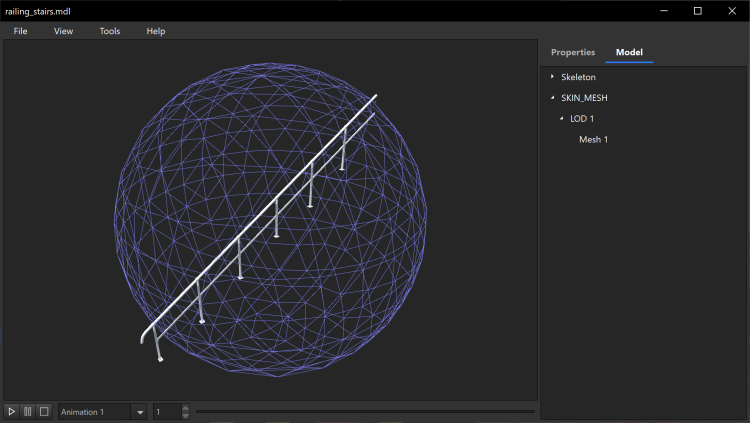750x423 pixels.
Task: Pause the animation playback
Action: point(28,411)
